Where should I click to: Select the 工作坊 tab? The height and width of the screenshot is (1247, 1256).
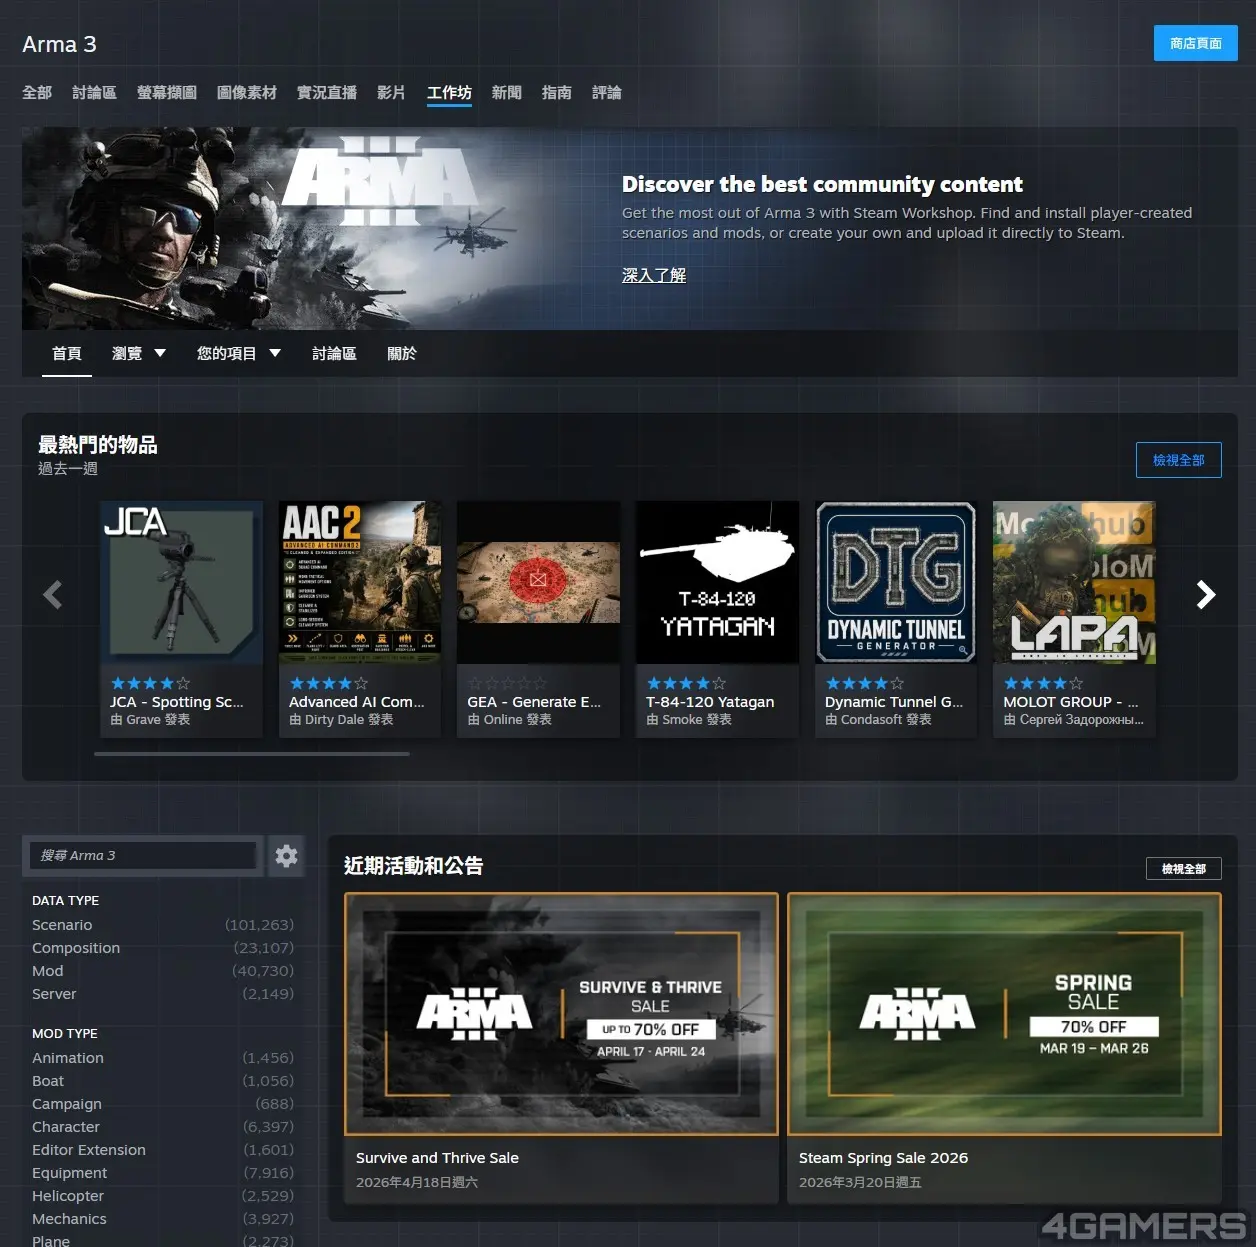[x=449, y=92]
